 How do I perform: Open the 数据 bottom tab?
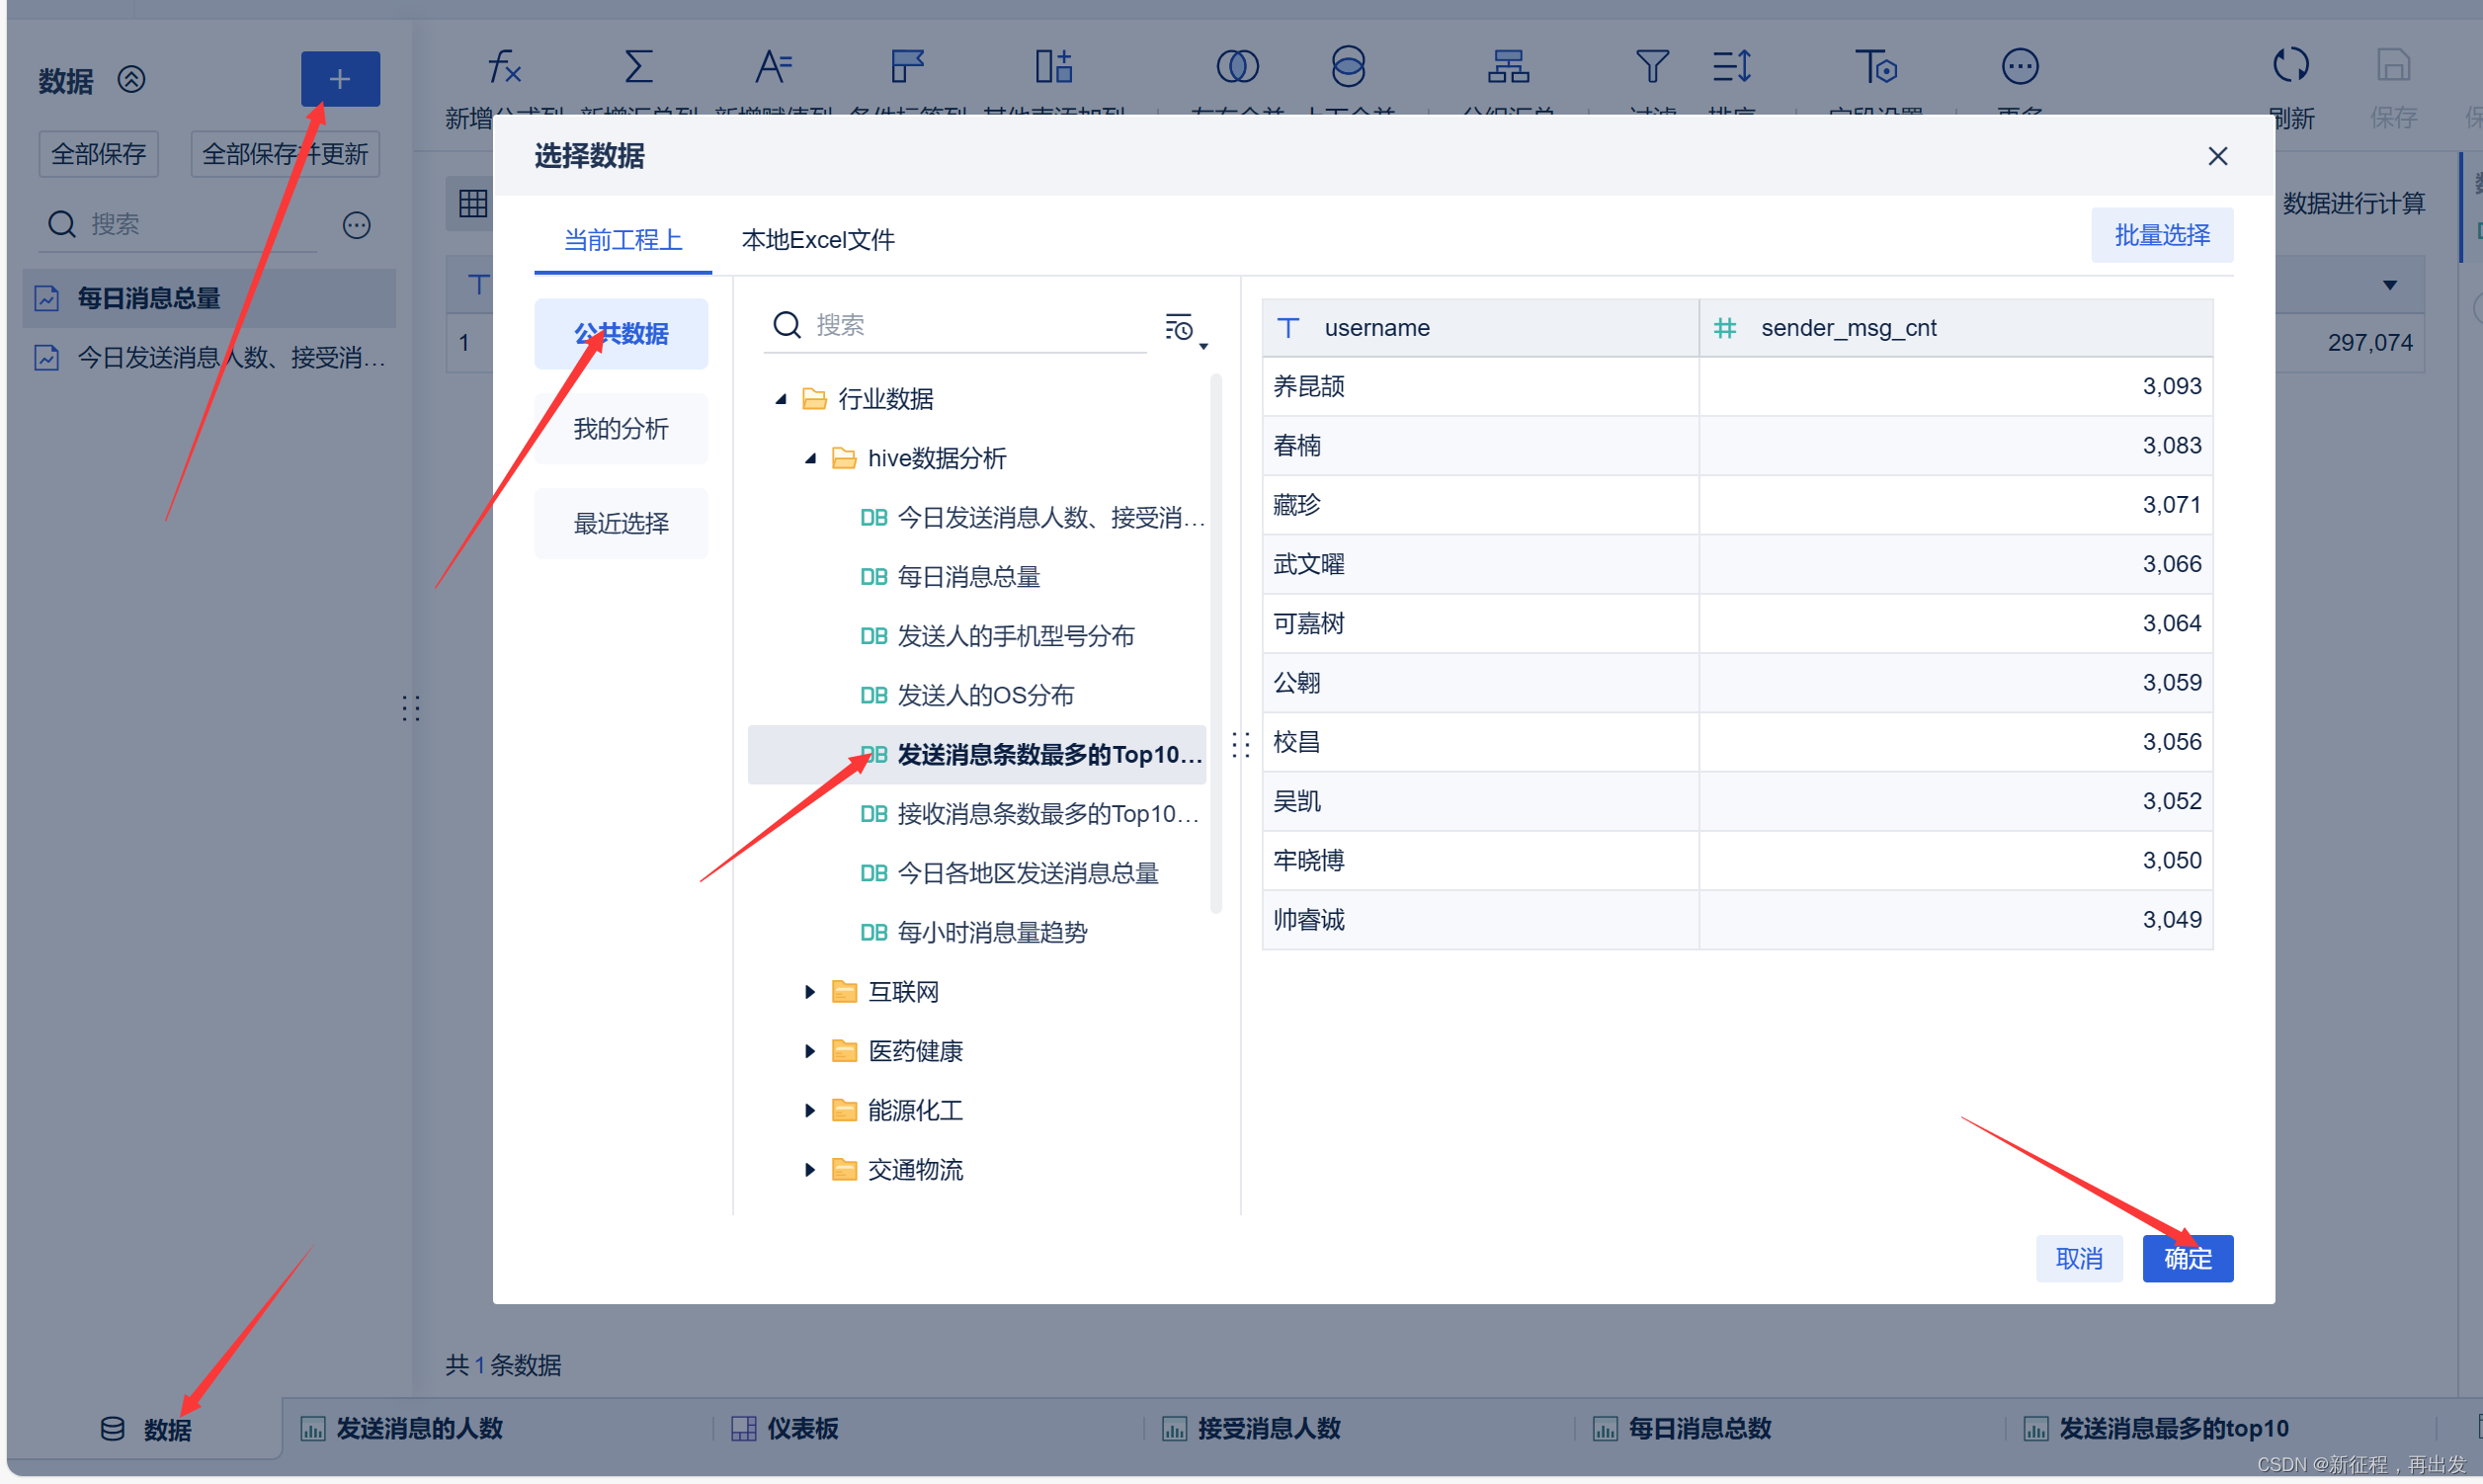(x=146, y=1429)
